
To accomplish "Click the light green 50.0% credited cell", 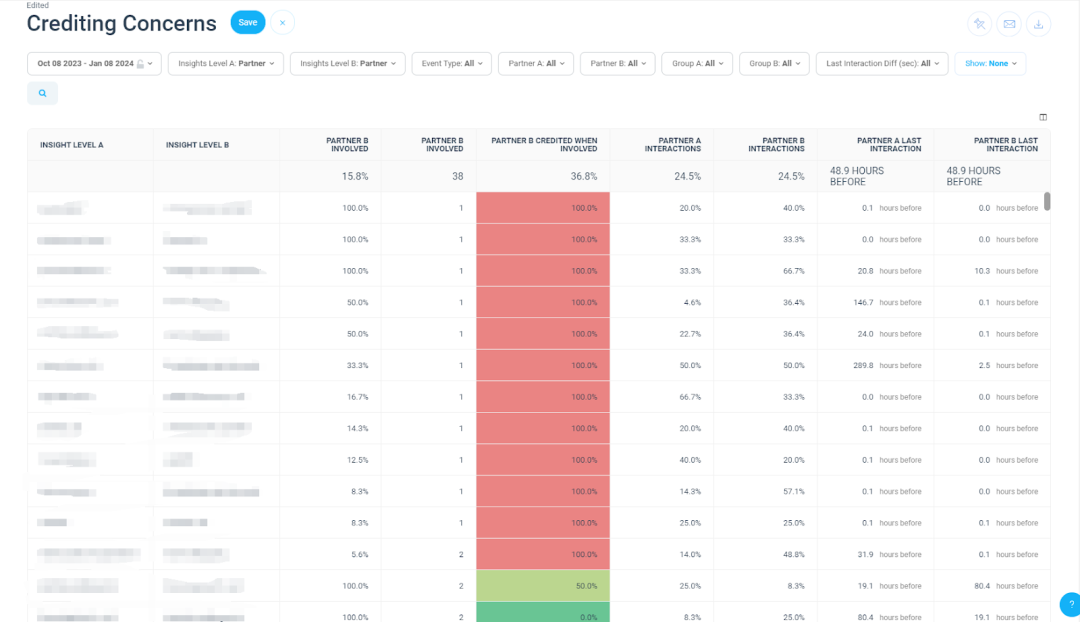I will point(543,586).
